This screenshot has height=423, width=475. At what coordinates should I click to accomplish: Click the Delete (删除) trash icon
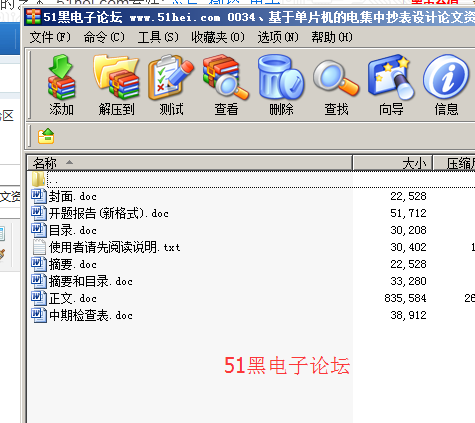[x=281, y=77]
